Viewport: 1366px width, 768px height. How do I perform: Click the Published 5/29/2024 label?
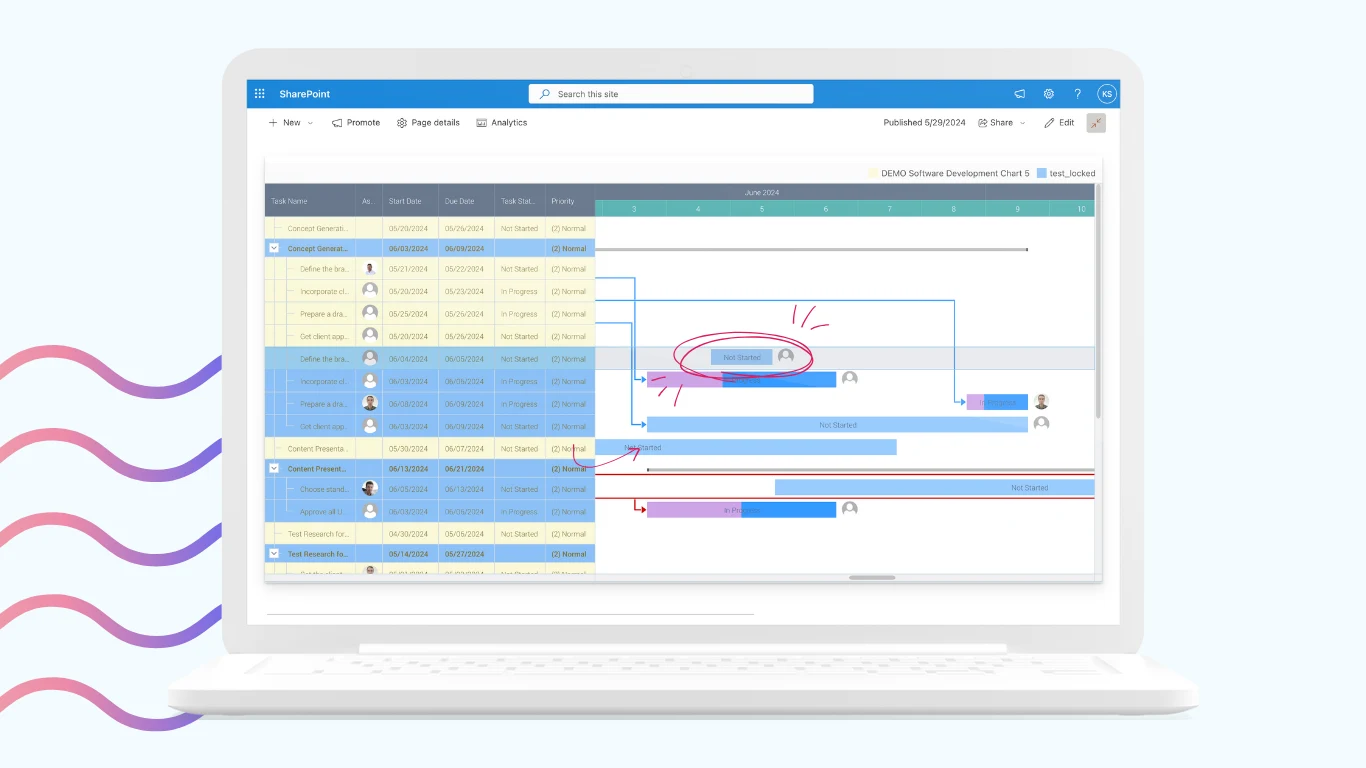(x=924, y=123)
